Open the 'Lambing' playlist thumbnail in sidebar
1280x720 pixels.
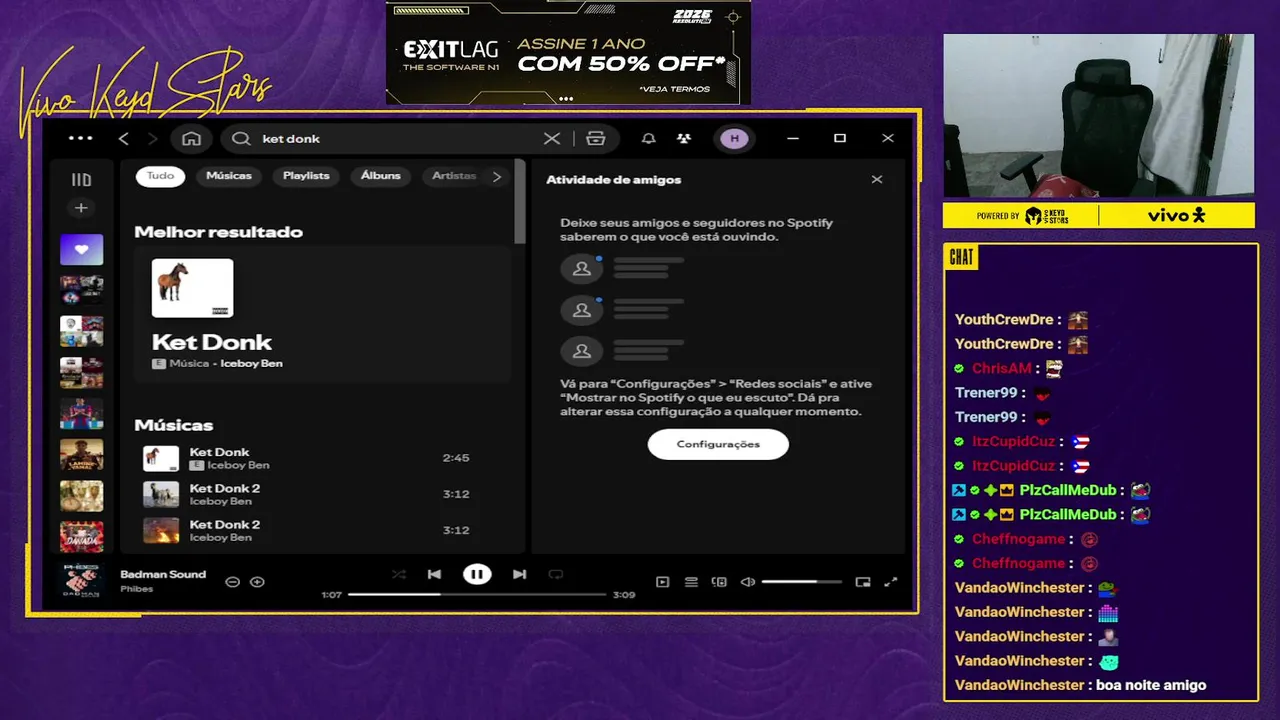(x=81, y=455)
